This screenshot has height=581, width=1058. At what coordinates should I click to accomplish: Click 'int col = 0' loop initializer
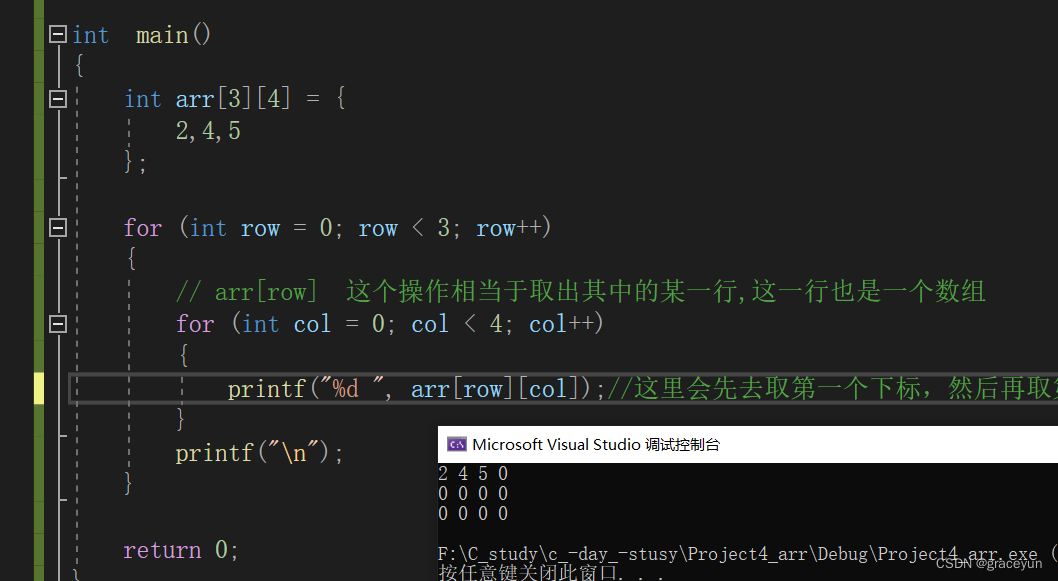pyautogui.click(x=314, y=325)
